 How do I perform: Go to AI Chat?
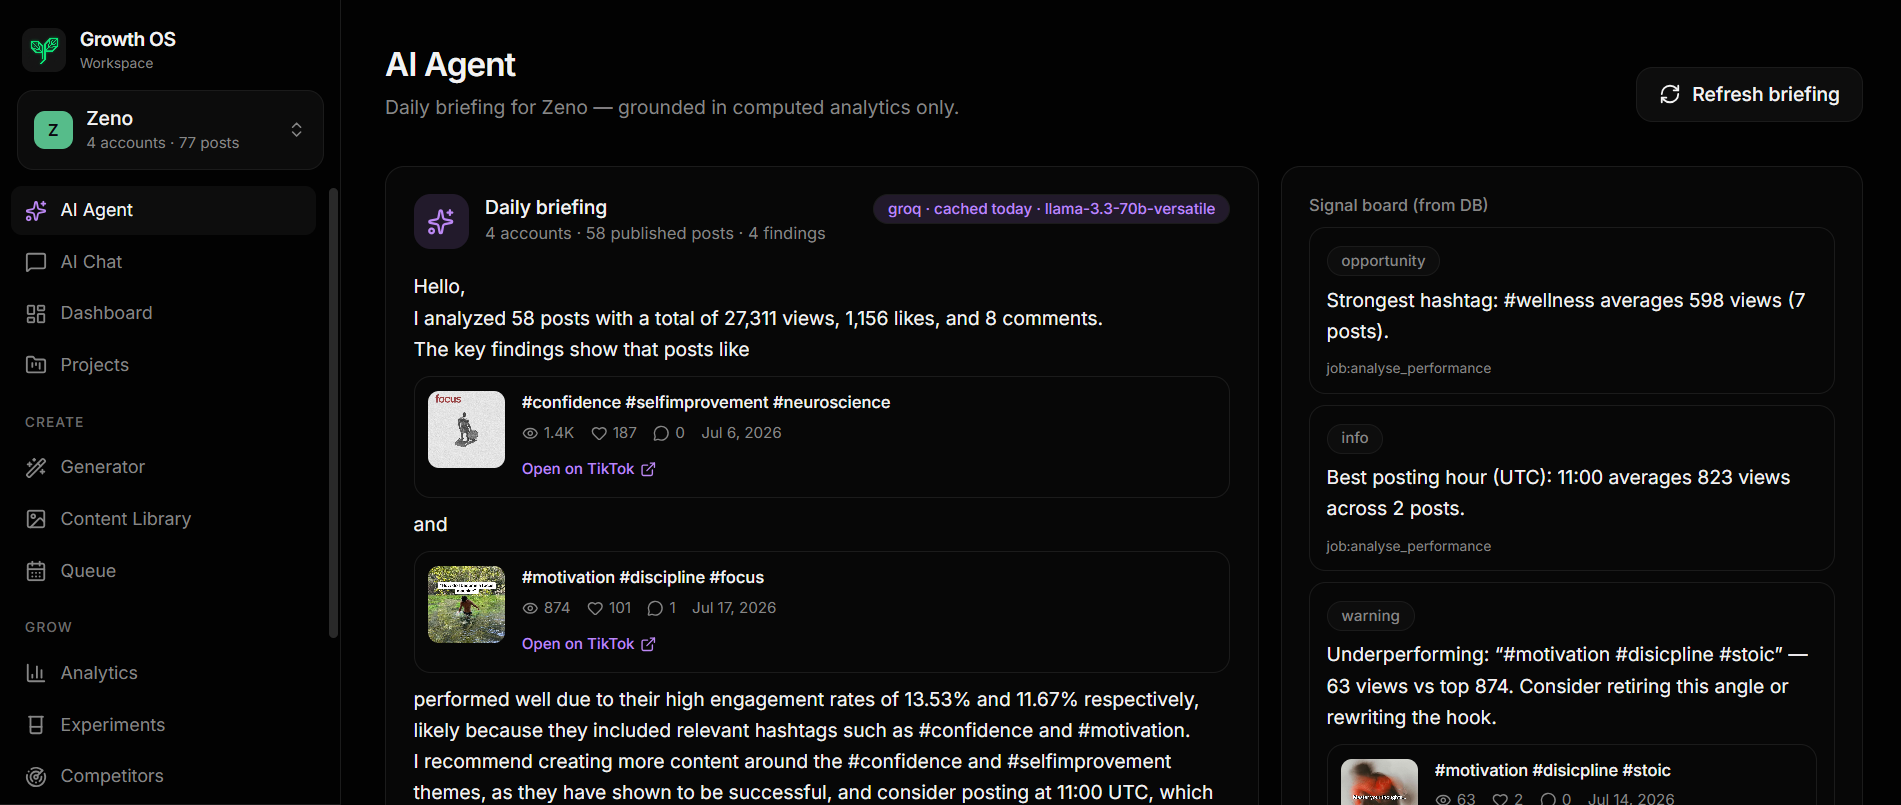pyautogui.click(x=164, y=262)
